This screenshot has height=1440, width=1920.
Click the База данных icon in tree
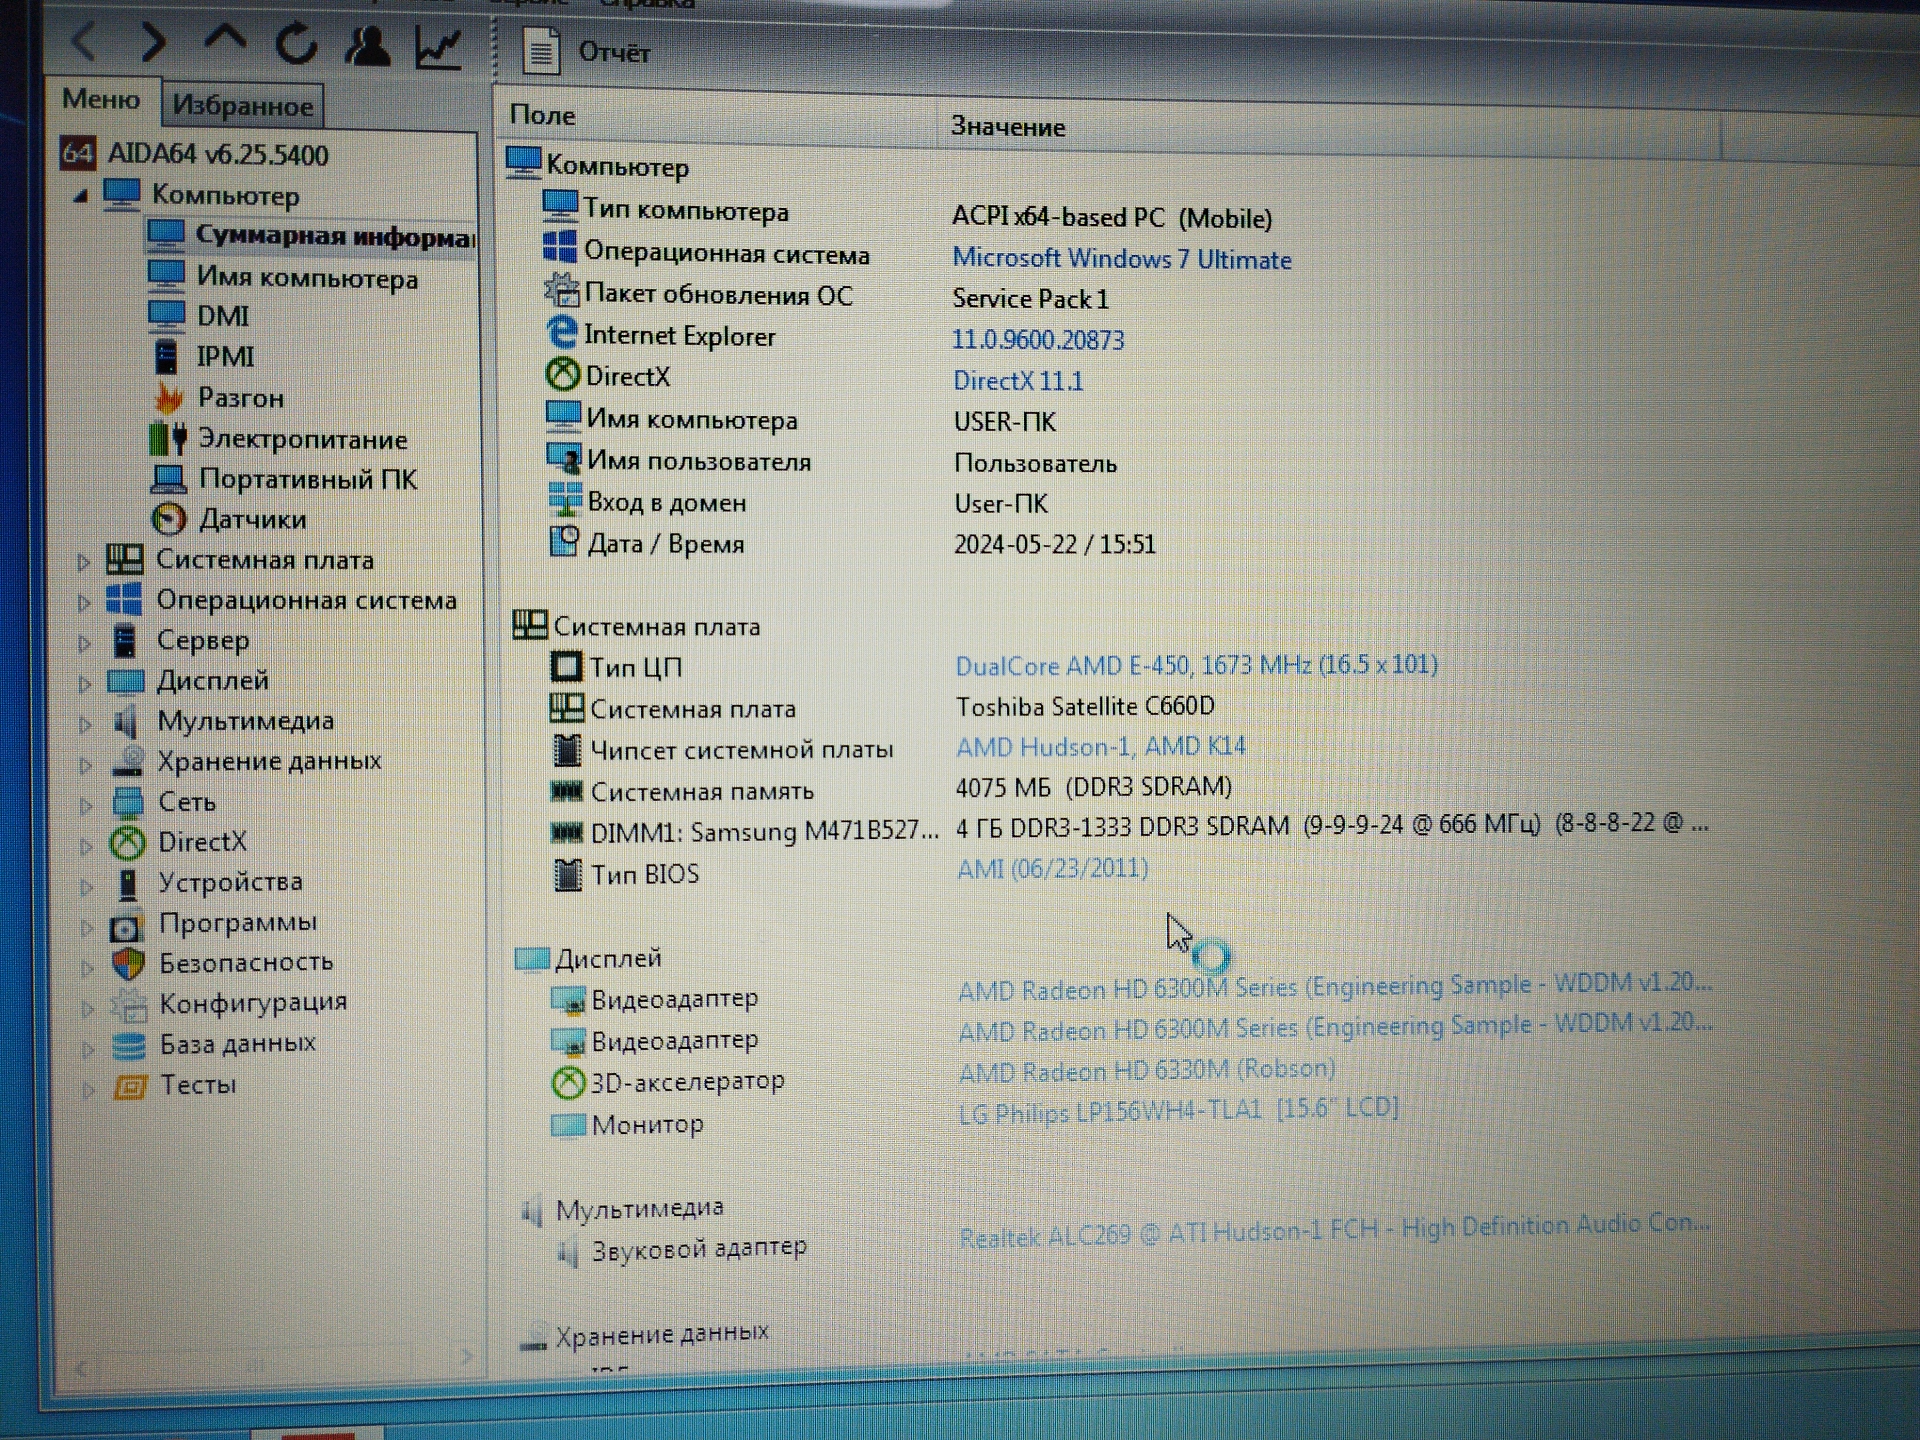tap(129, 1046)
